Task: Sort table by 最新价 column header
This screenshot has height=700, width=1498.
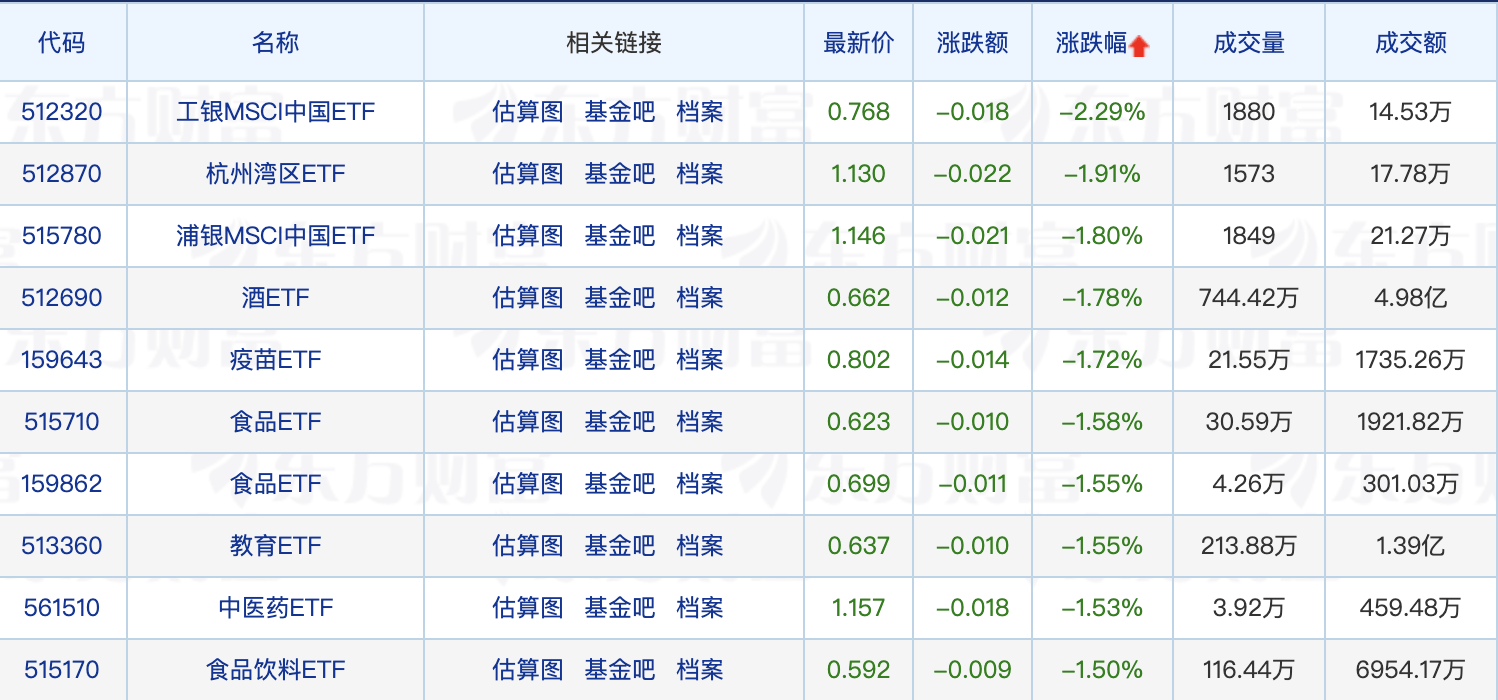Action: coord(859,43)
